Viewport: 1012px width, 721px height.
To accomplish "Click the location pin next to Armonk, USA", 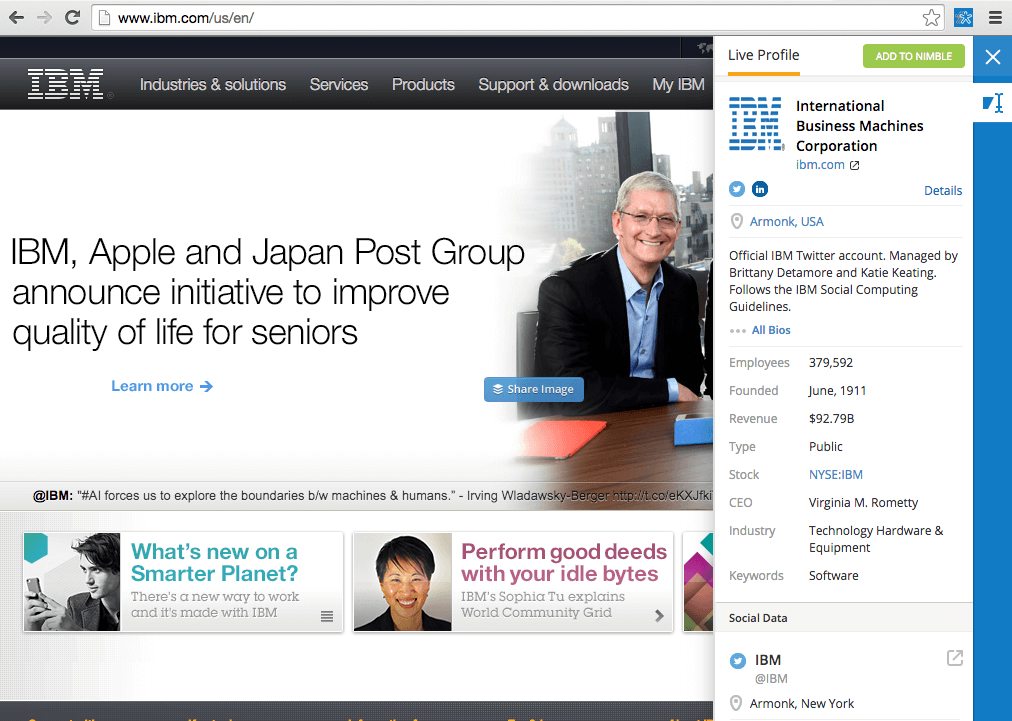I will 736,221.
